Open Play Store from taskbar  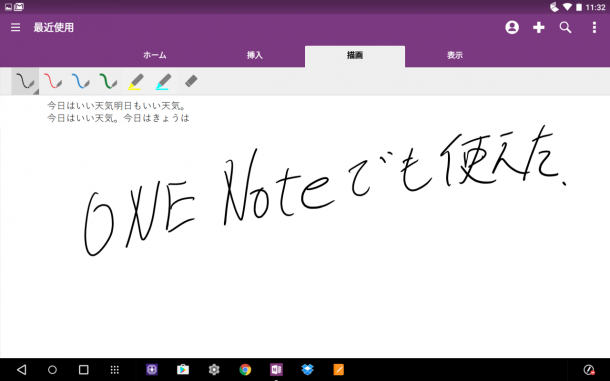click(x=183, y=369)
